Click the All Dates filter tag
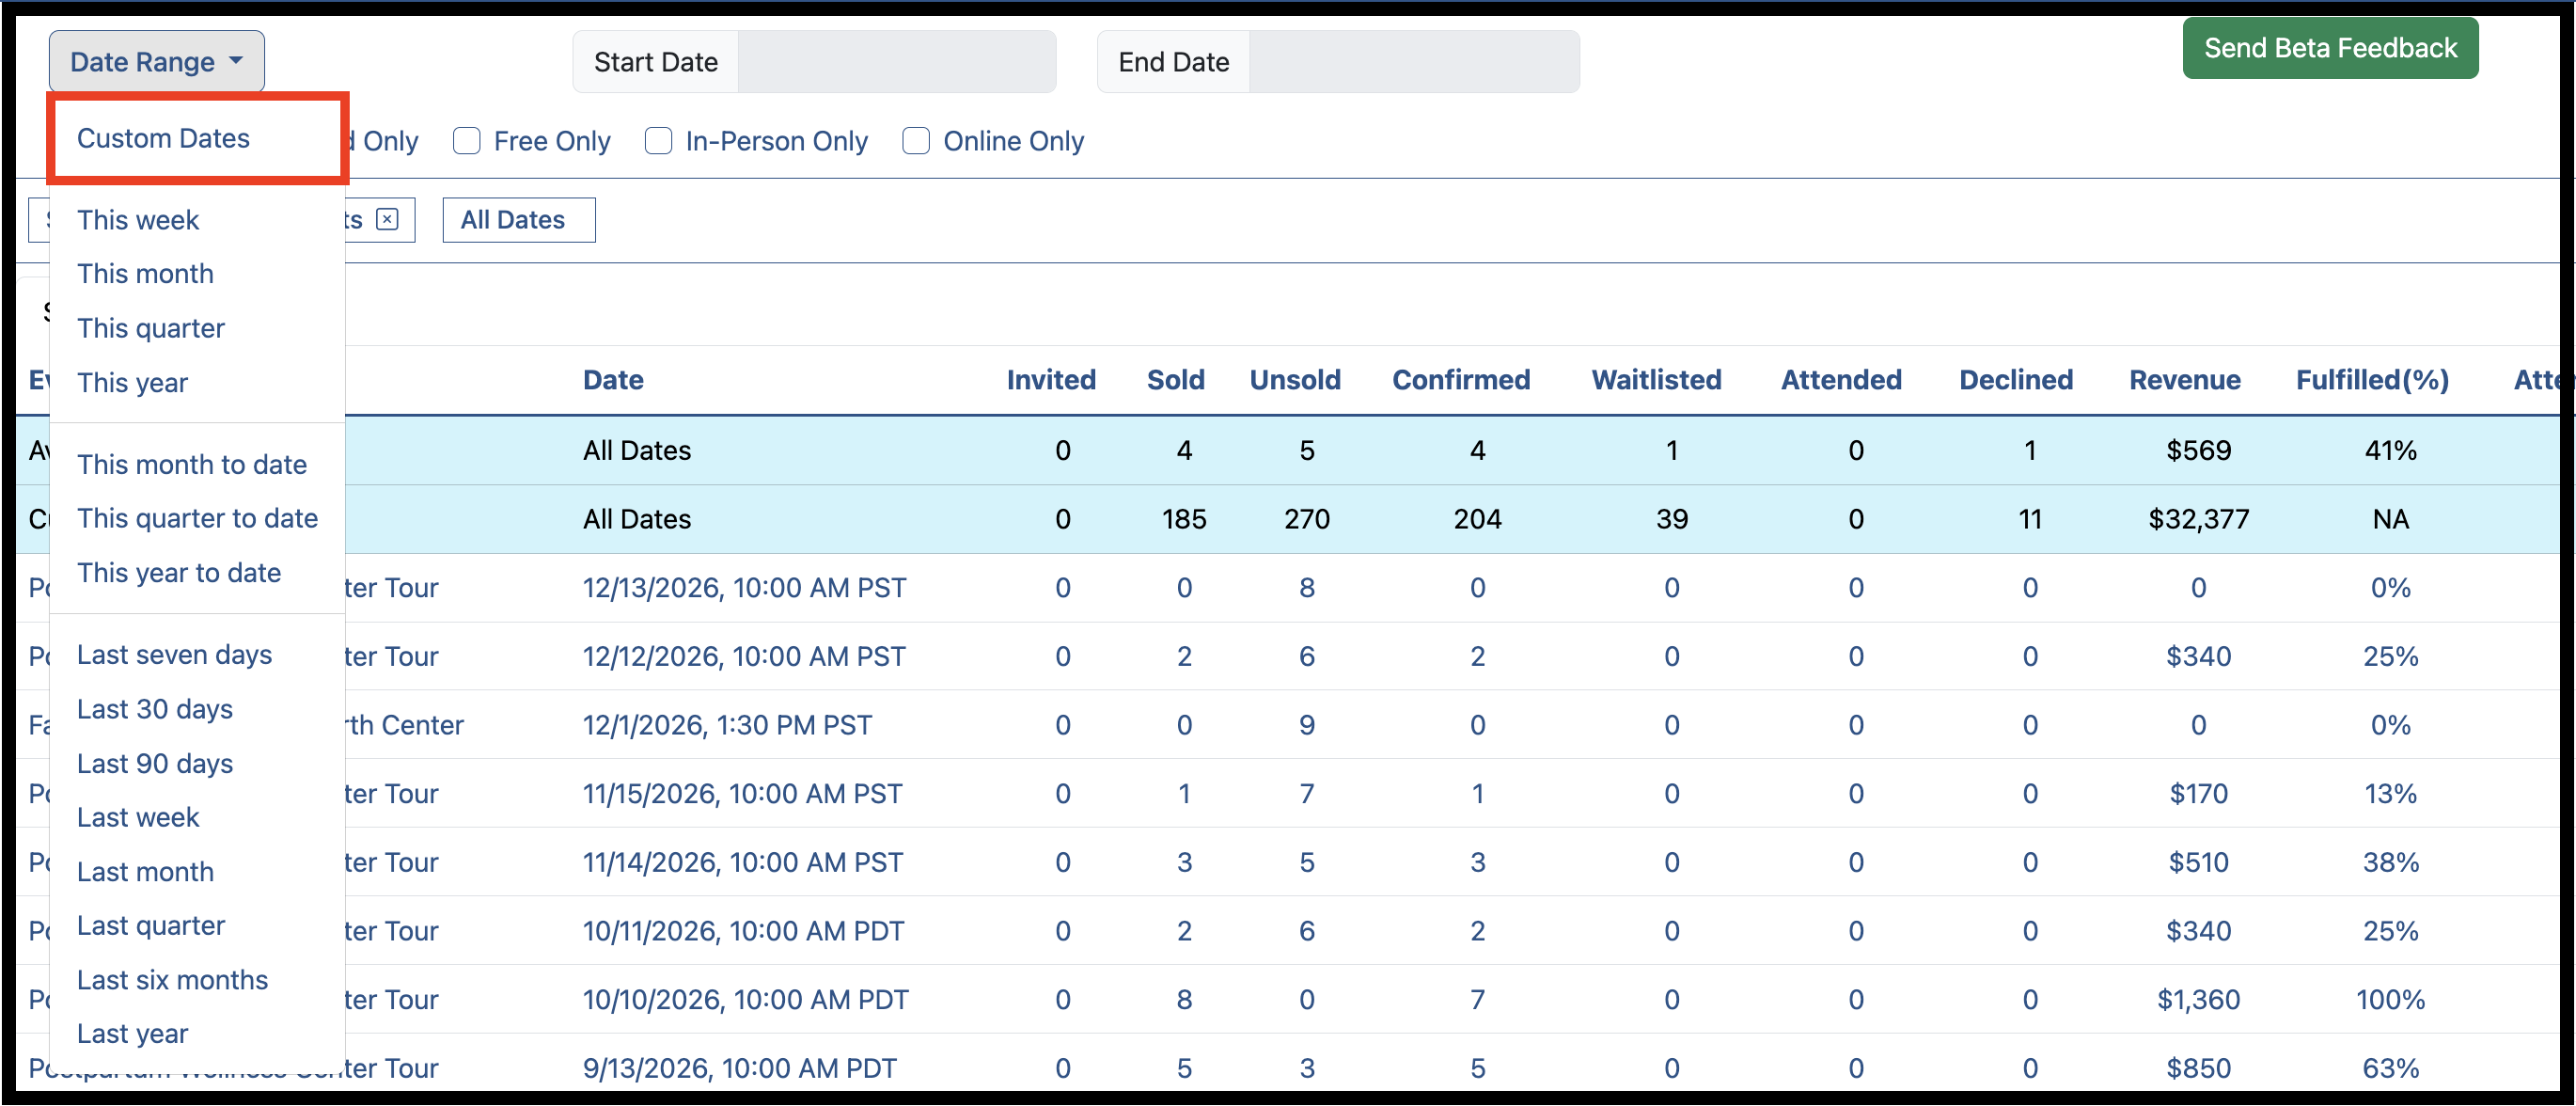2576x1106 pixels. (519, 220)
